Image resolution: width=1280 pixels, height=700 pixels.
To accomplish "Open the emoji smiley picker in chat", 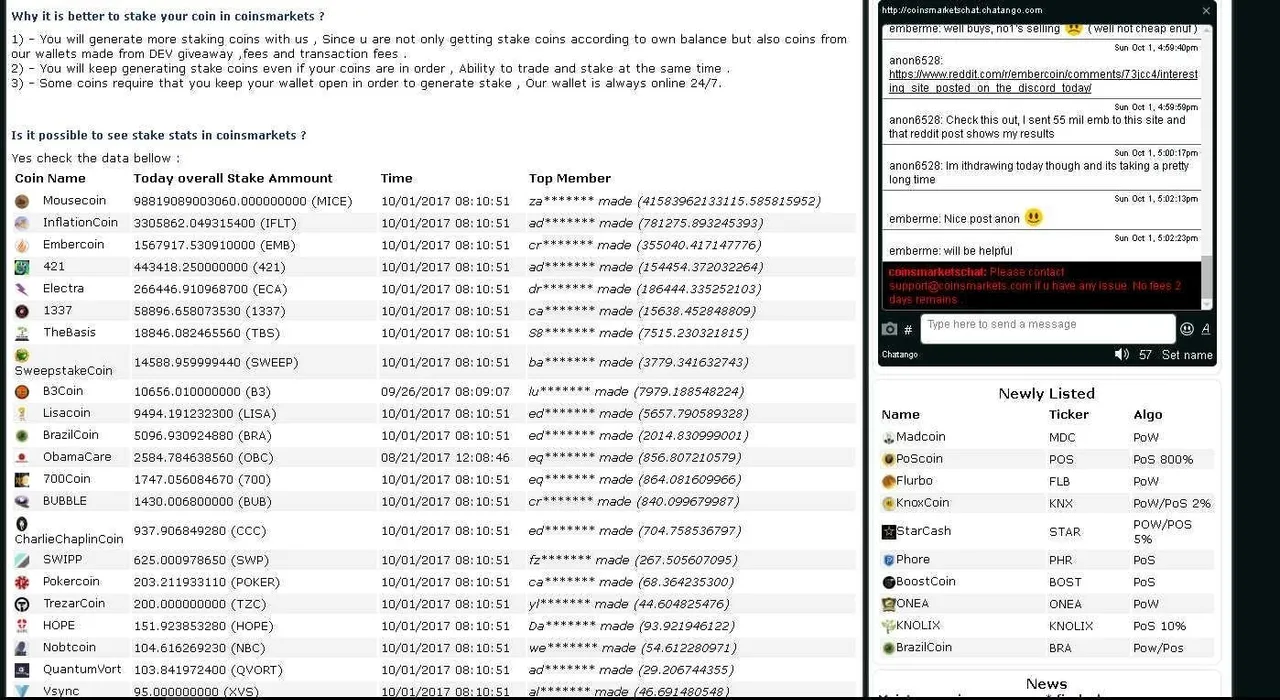I will click(x=1187, y=329).
